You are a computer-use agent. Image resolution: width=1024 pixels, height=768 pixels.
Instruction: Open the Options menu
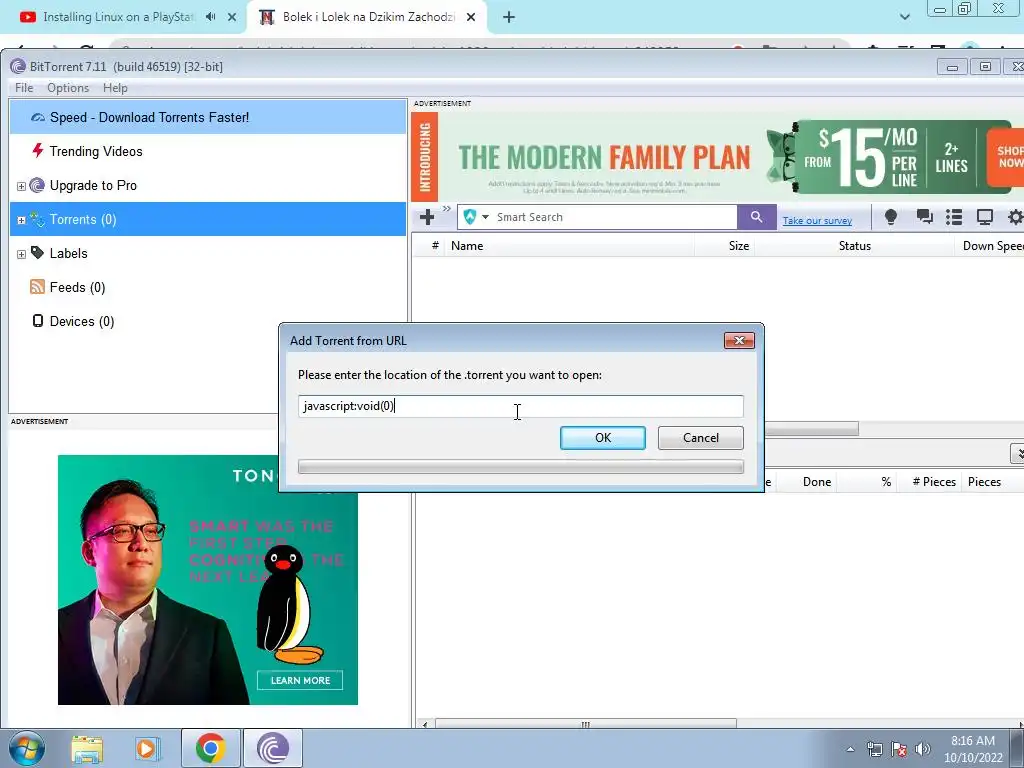[68, 88]
